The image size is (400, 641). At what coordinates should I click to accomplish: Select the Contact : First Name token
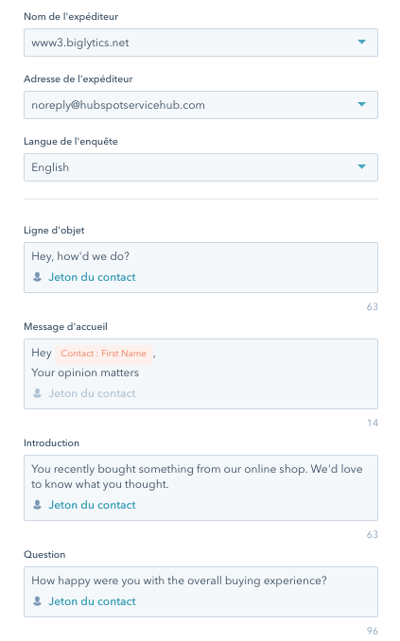[104, 353]
